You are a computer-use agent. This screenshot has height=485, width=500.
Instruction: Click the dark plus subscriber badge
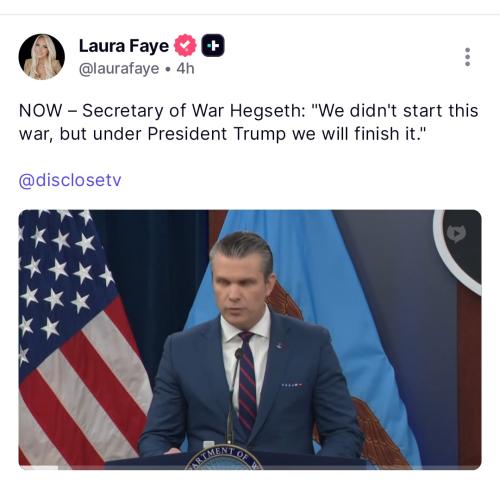coord(213,45)
